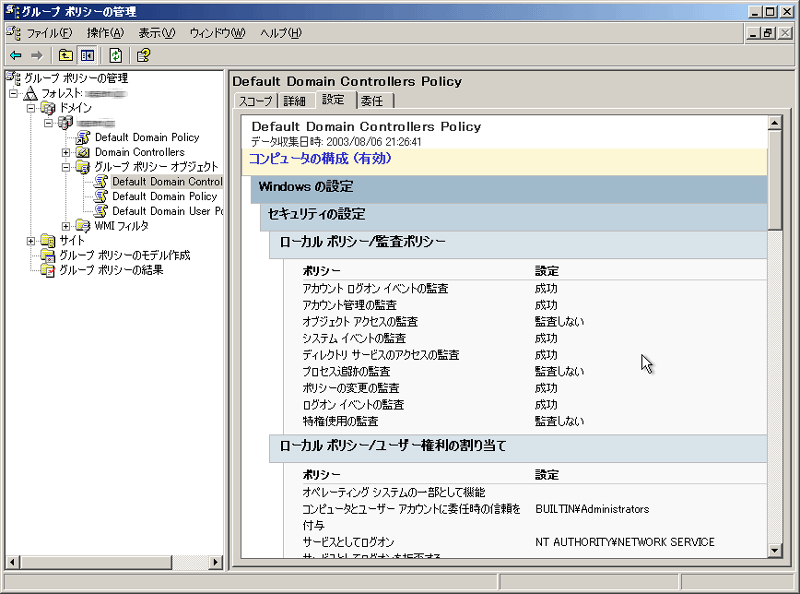Image resolution: width=800 pixels, height=594 pixels.
Task: Click the 特権使用の監査 policy row
Action: [534, 422]
